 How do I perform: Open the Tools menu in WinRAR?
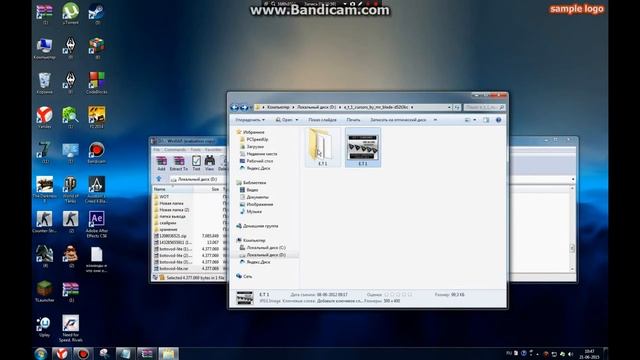point(196,150)
